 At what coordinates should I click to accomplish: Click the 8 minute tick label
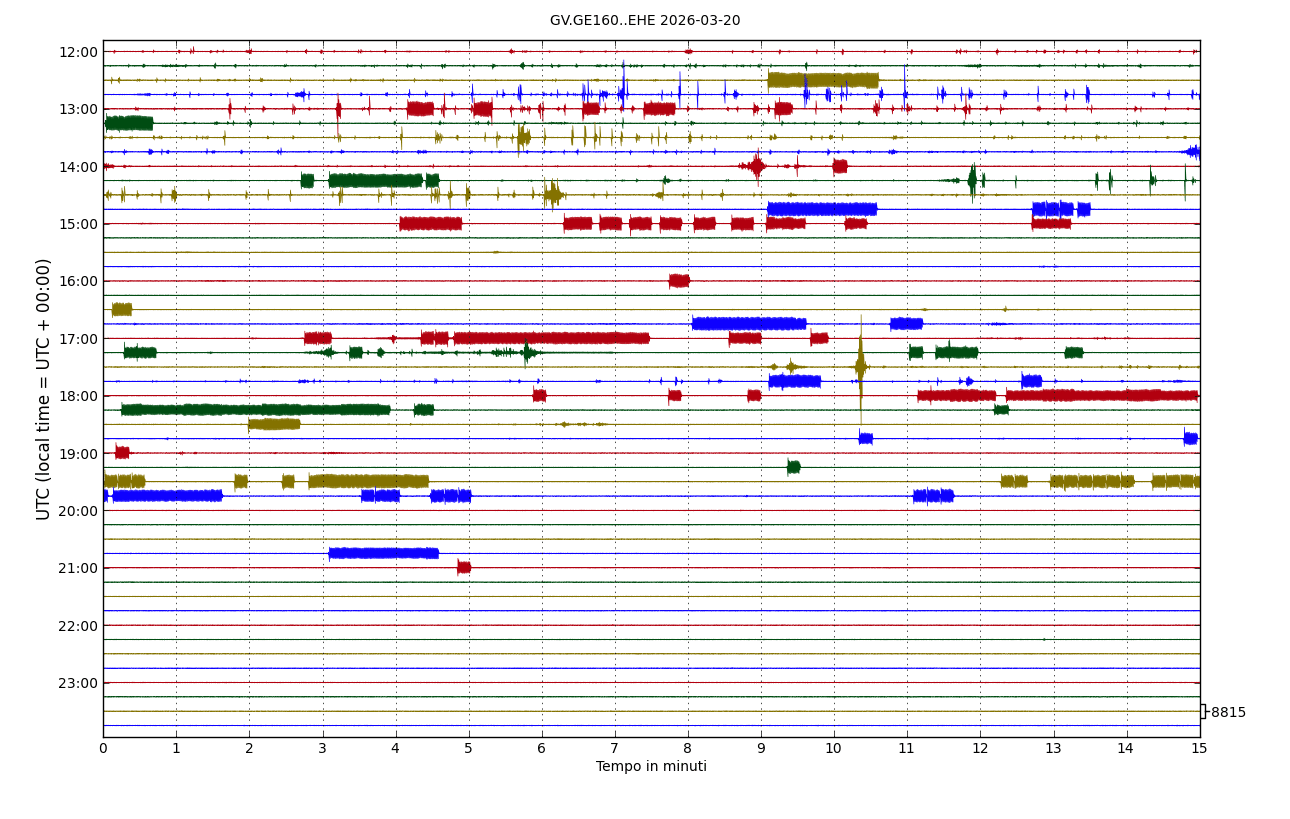pos(688,748)
